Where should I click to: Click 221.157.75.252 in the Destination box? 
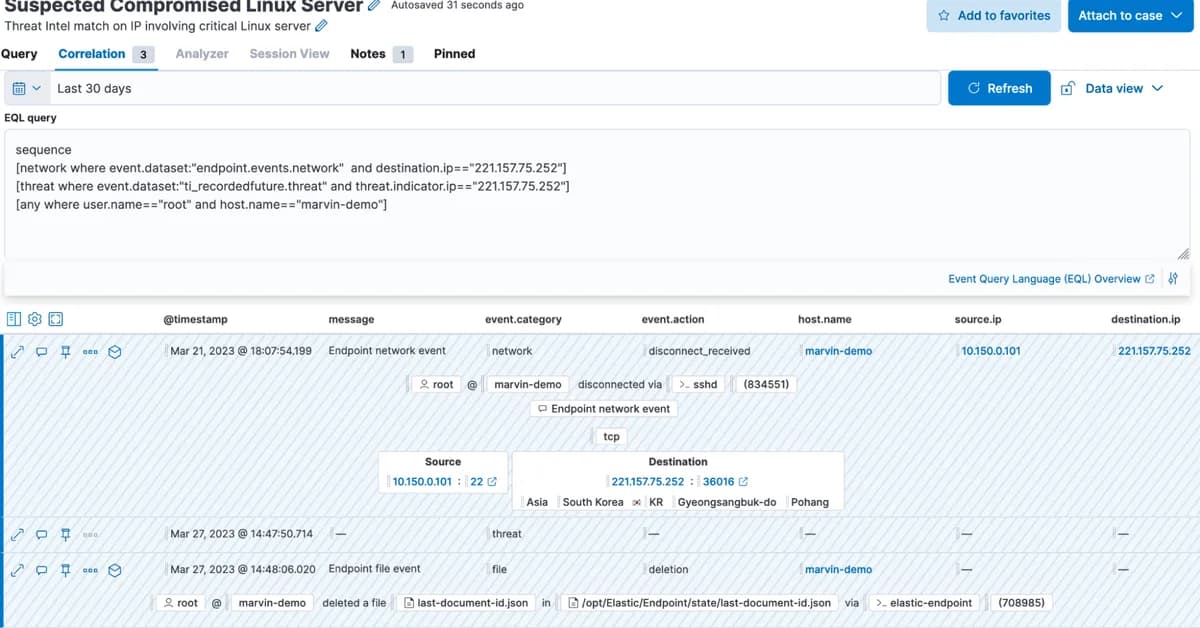648,482
